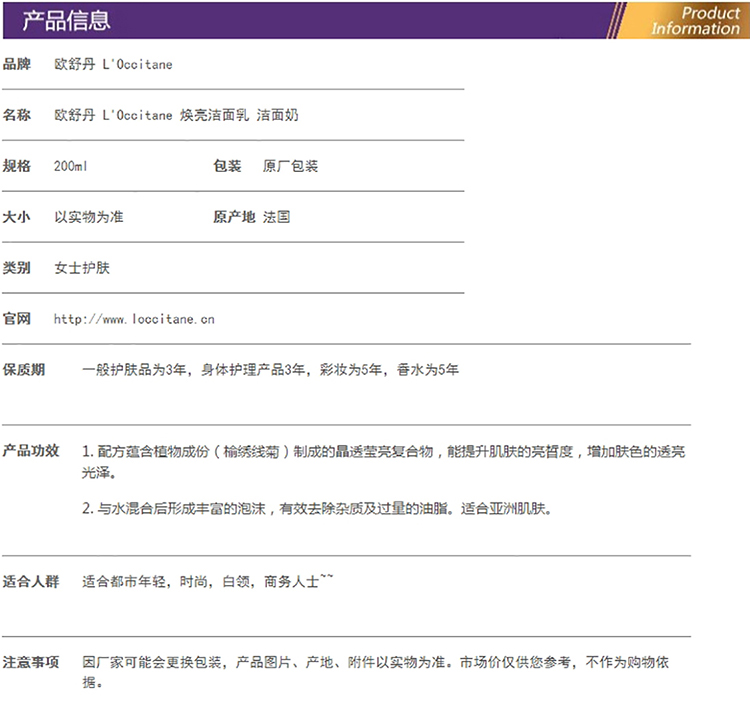The height and width of the screenshot is (710, 750).
Task: Click the 产品信息 header title
Action: click(x=66, y=21)
